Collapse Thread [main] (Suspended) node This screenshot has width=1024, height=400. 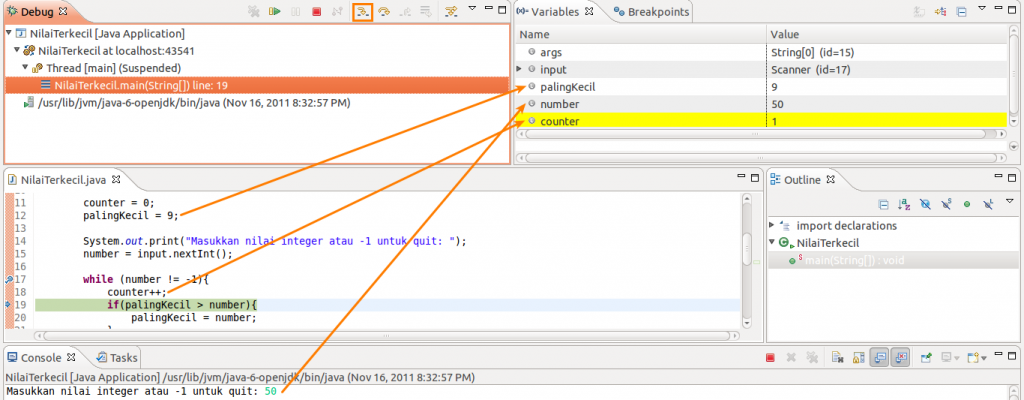pos(25,67)
